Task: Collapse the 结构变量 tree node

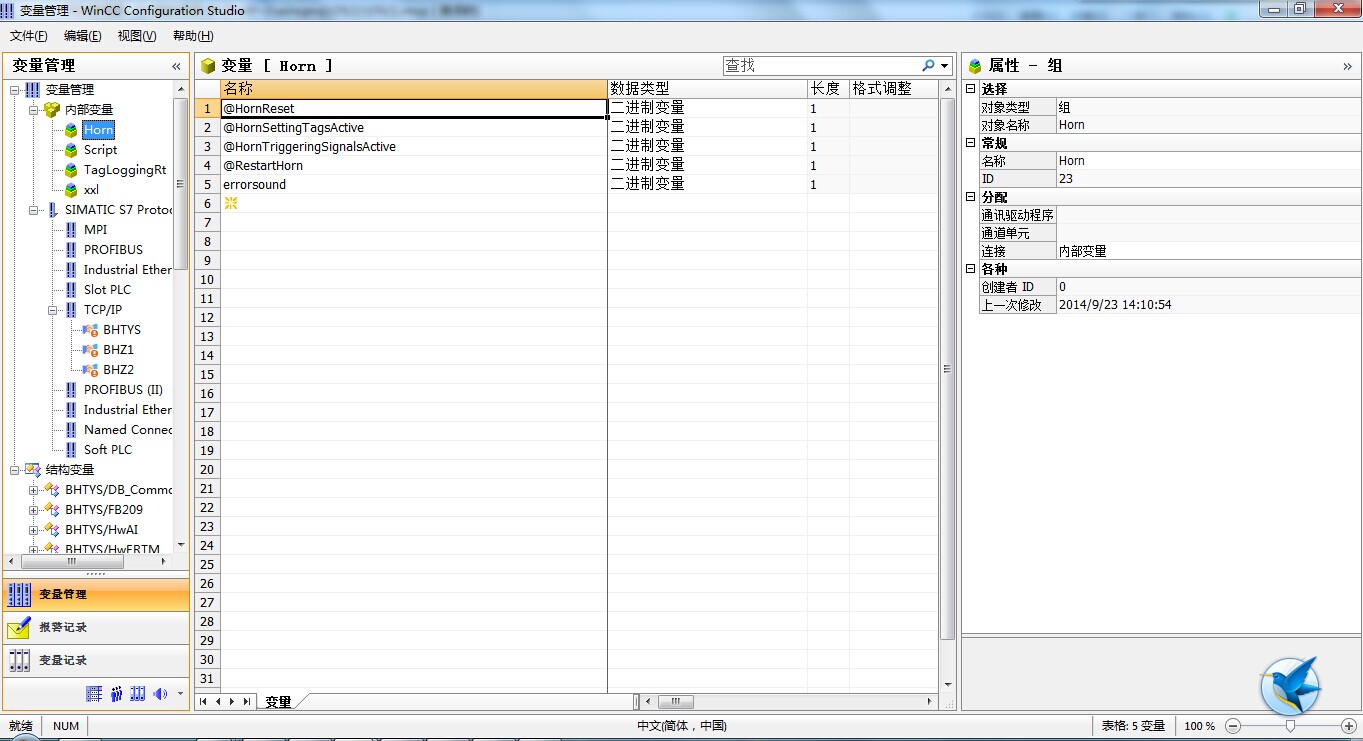Action: [15, 470]
